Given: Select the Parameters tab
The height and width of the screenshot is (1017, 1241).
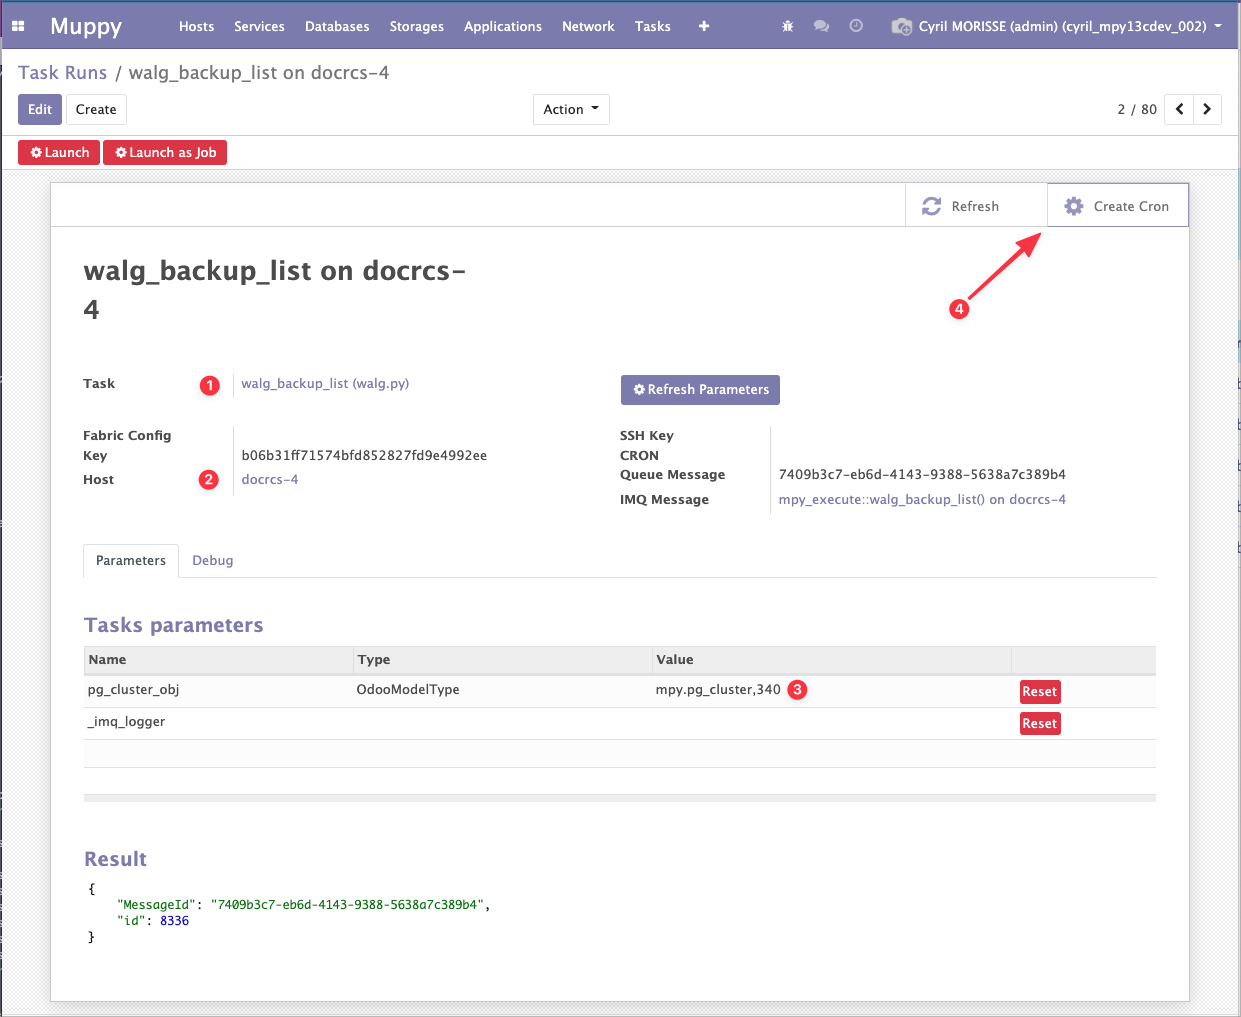Looking at the screenshot, I should 131,560.
